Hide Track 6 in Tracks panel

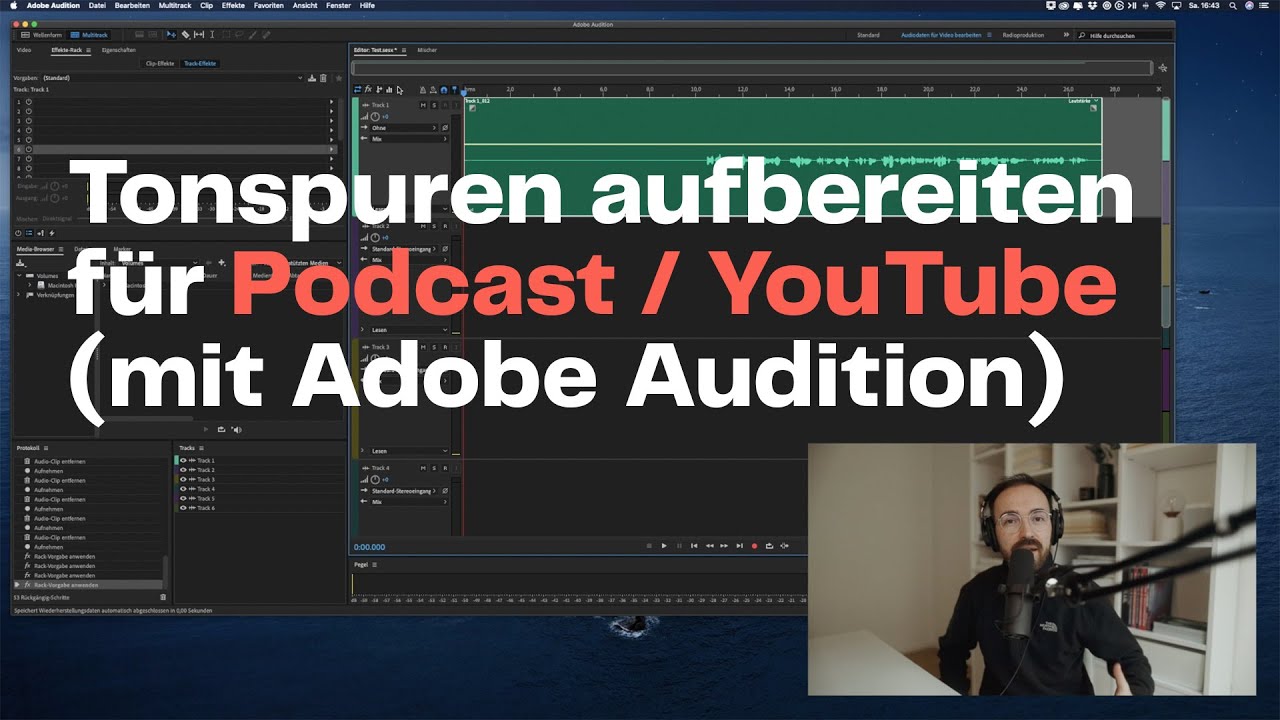pyautogui.click(x=183, y=508)
